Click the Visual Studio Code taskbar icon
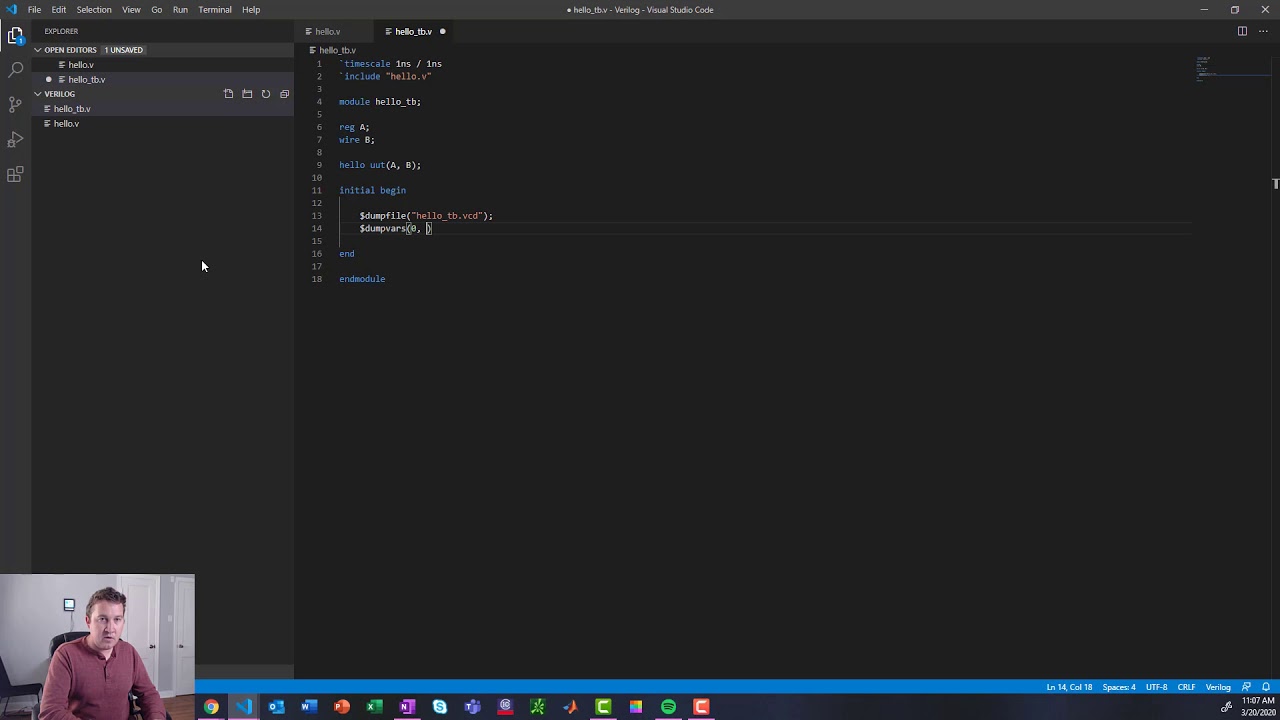This screenshot has height=720, width=1280. click(x=244, y=707)
